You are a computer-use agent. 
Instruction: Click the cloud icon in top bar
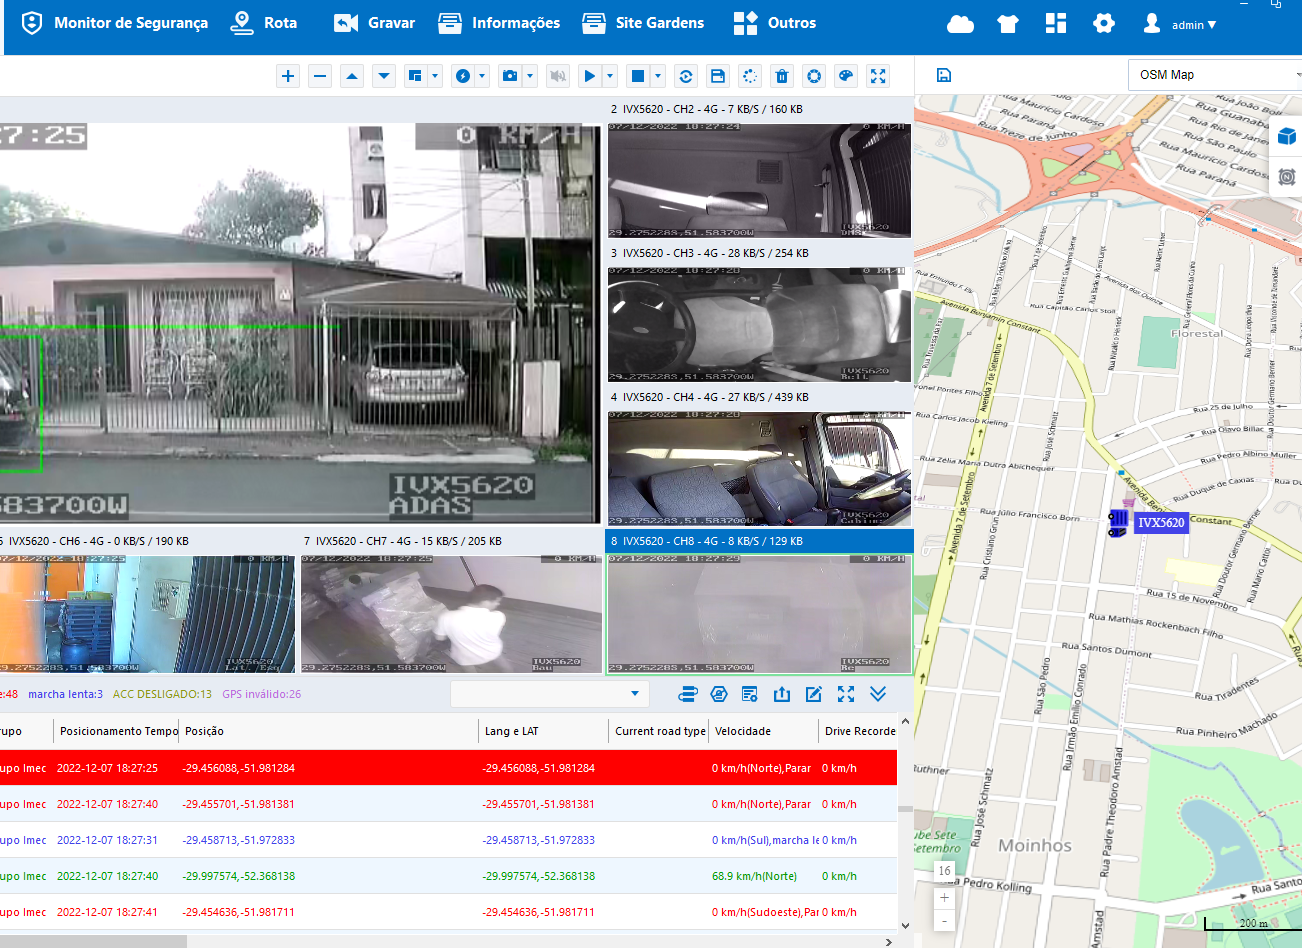[x=960, y=23]
